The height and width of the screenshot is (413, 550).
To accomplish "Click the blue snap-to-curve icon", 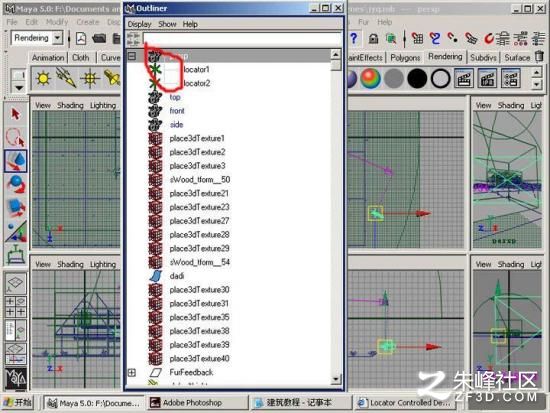I will click(x=435, y=39).
